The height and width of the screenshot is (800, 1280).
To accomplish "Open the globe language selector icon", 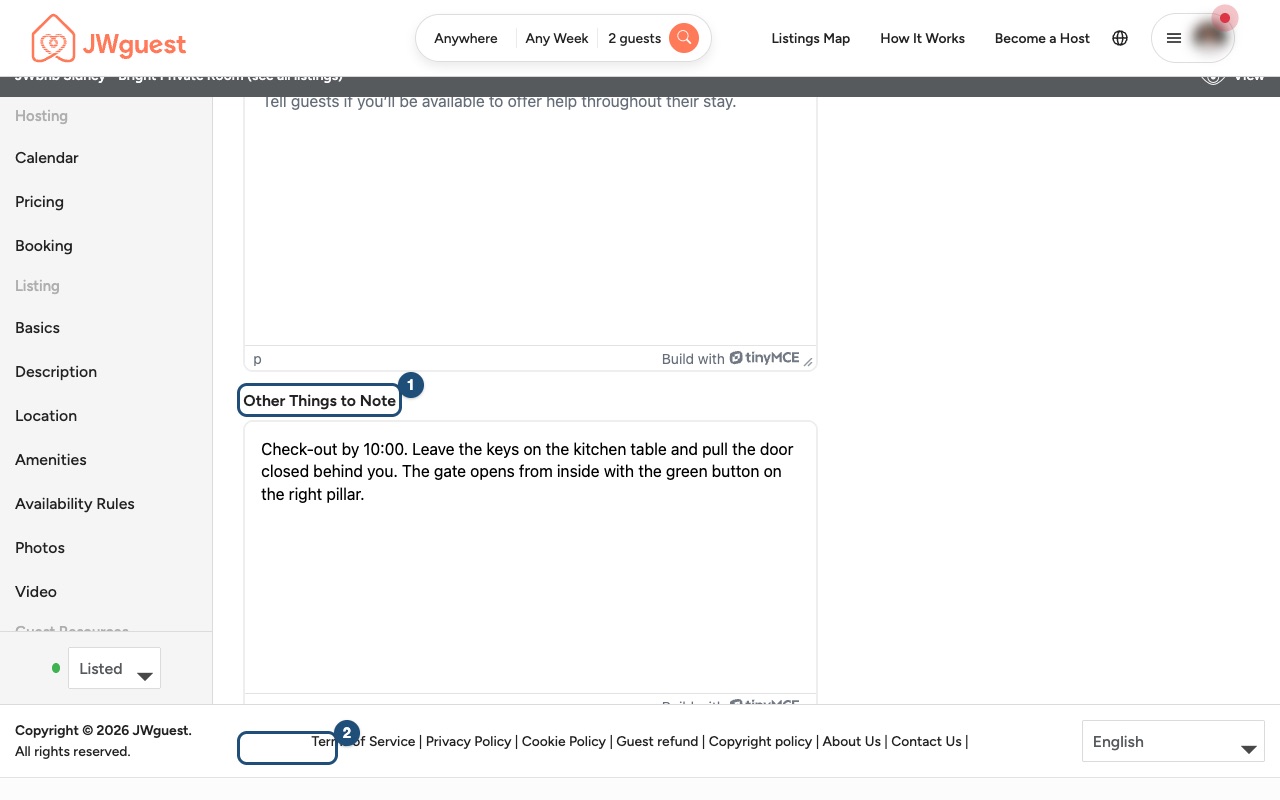I will pyautogui.click(x=1120, y=38).
